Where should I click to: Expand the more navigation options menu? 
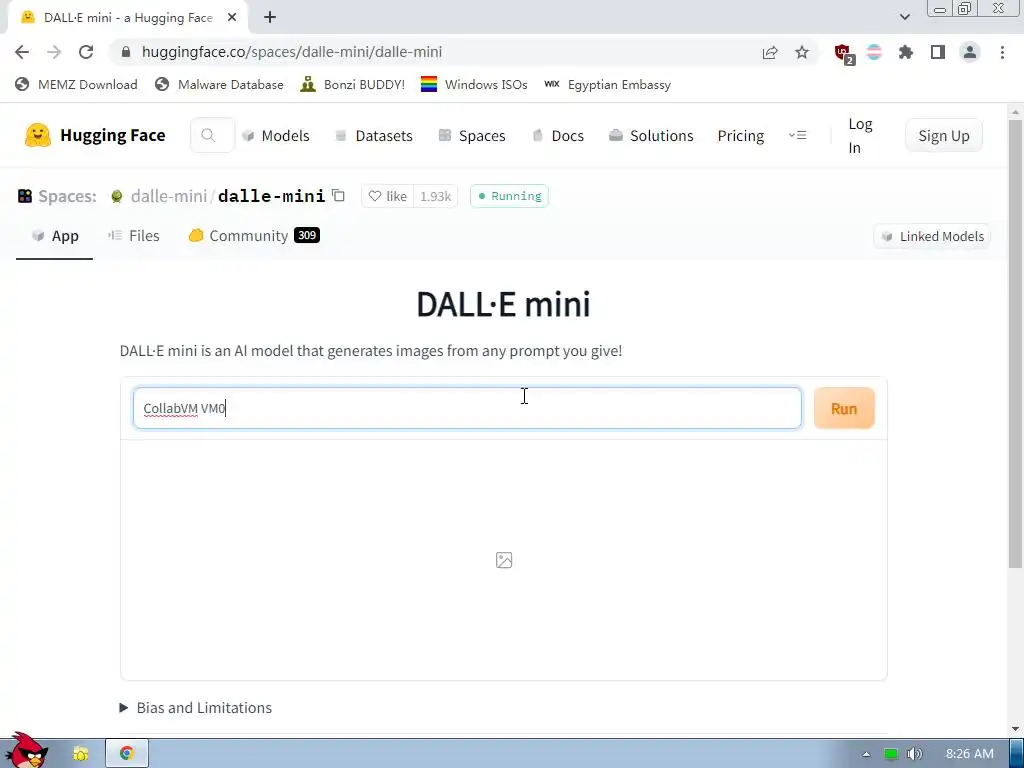(x=797, y=135)
